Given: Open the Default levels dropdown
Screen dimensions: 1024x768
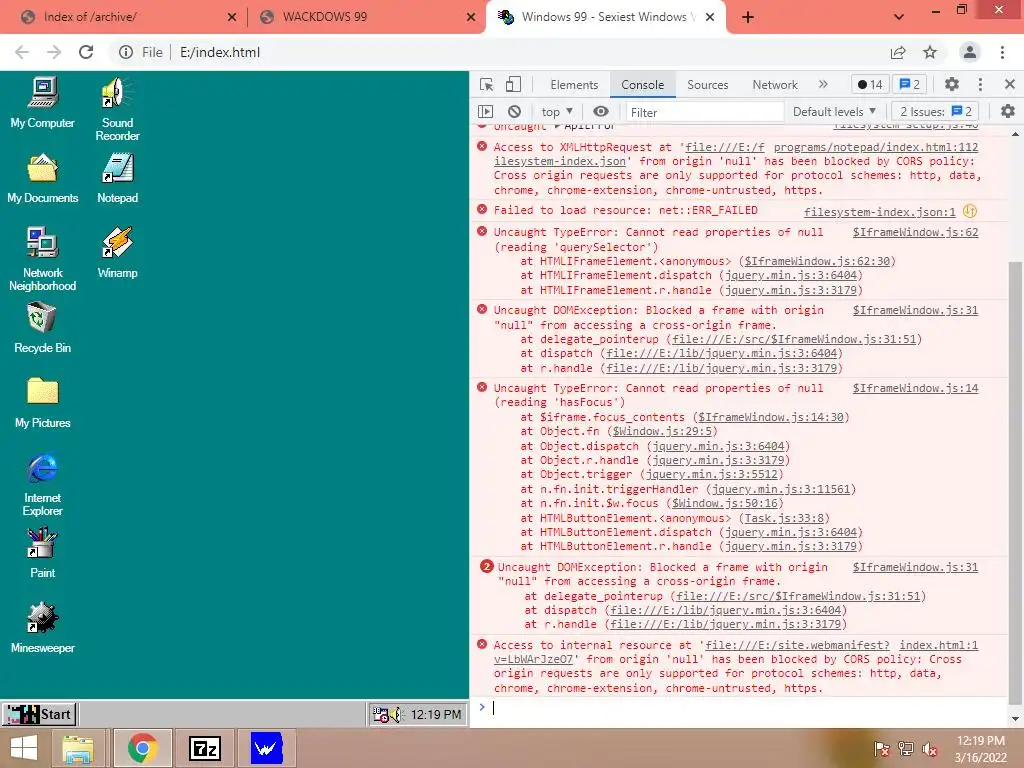Looking at the screenshot, I should (x=834, y=112).
